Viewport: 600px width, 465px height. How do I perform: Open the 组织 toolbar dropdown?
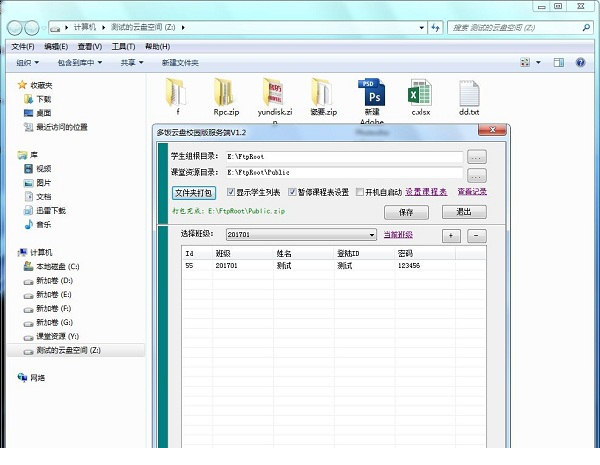27,62
